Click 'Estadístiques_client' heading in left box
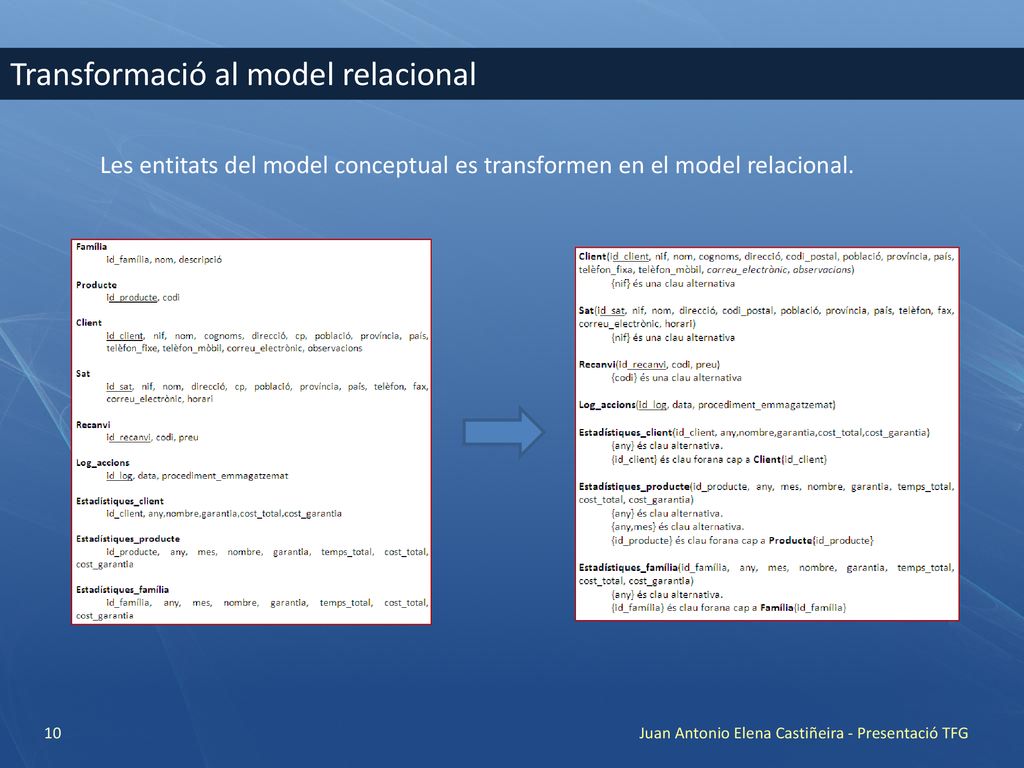Screen dimensions: 1024x768 (120, 501)
